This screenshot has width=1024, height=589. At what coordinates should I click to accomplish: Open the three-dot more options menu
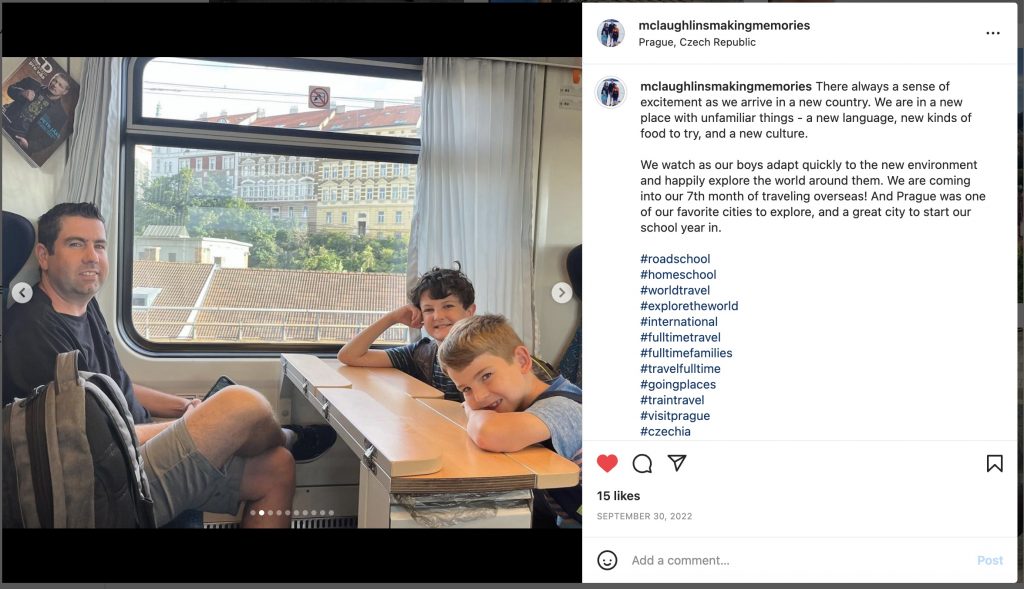[993, 33]
